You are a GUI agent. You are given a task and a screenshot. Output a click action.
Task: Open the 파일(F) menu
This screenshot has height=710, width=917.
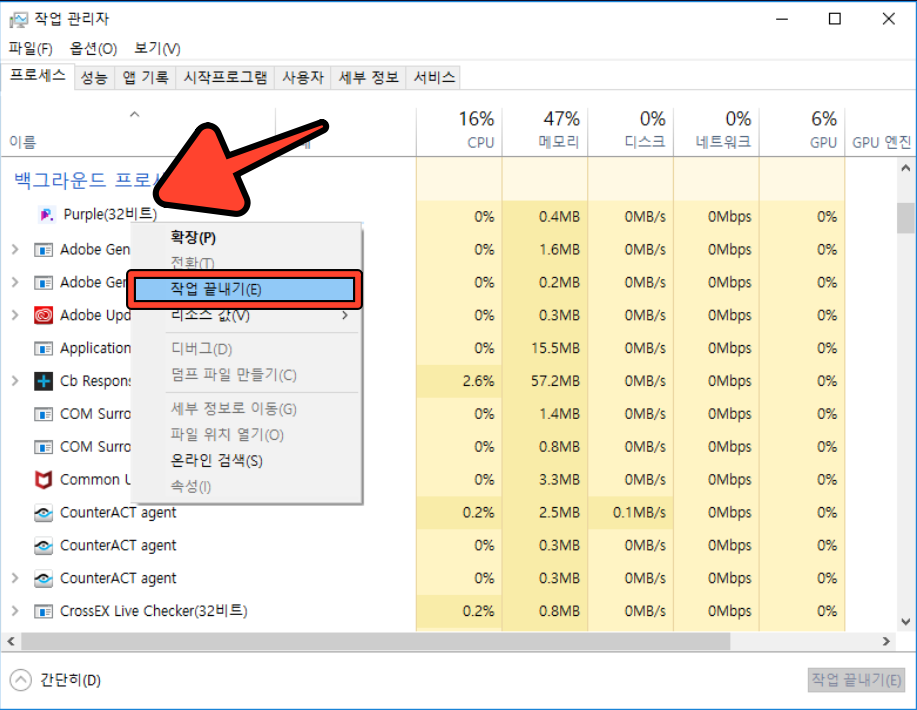(x=30, y=49)
